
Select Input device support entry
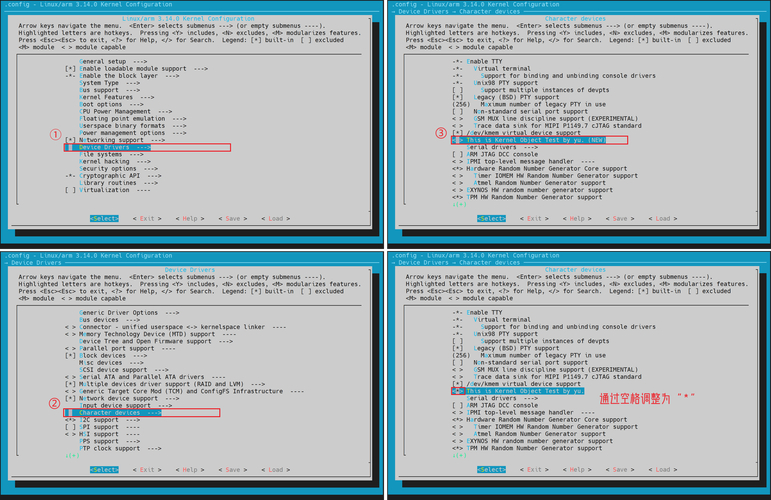[x=125, y=406]
